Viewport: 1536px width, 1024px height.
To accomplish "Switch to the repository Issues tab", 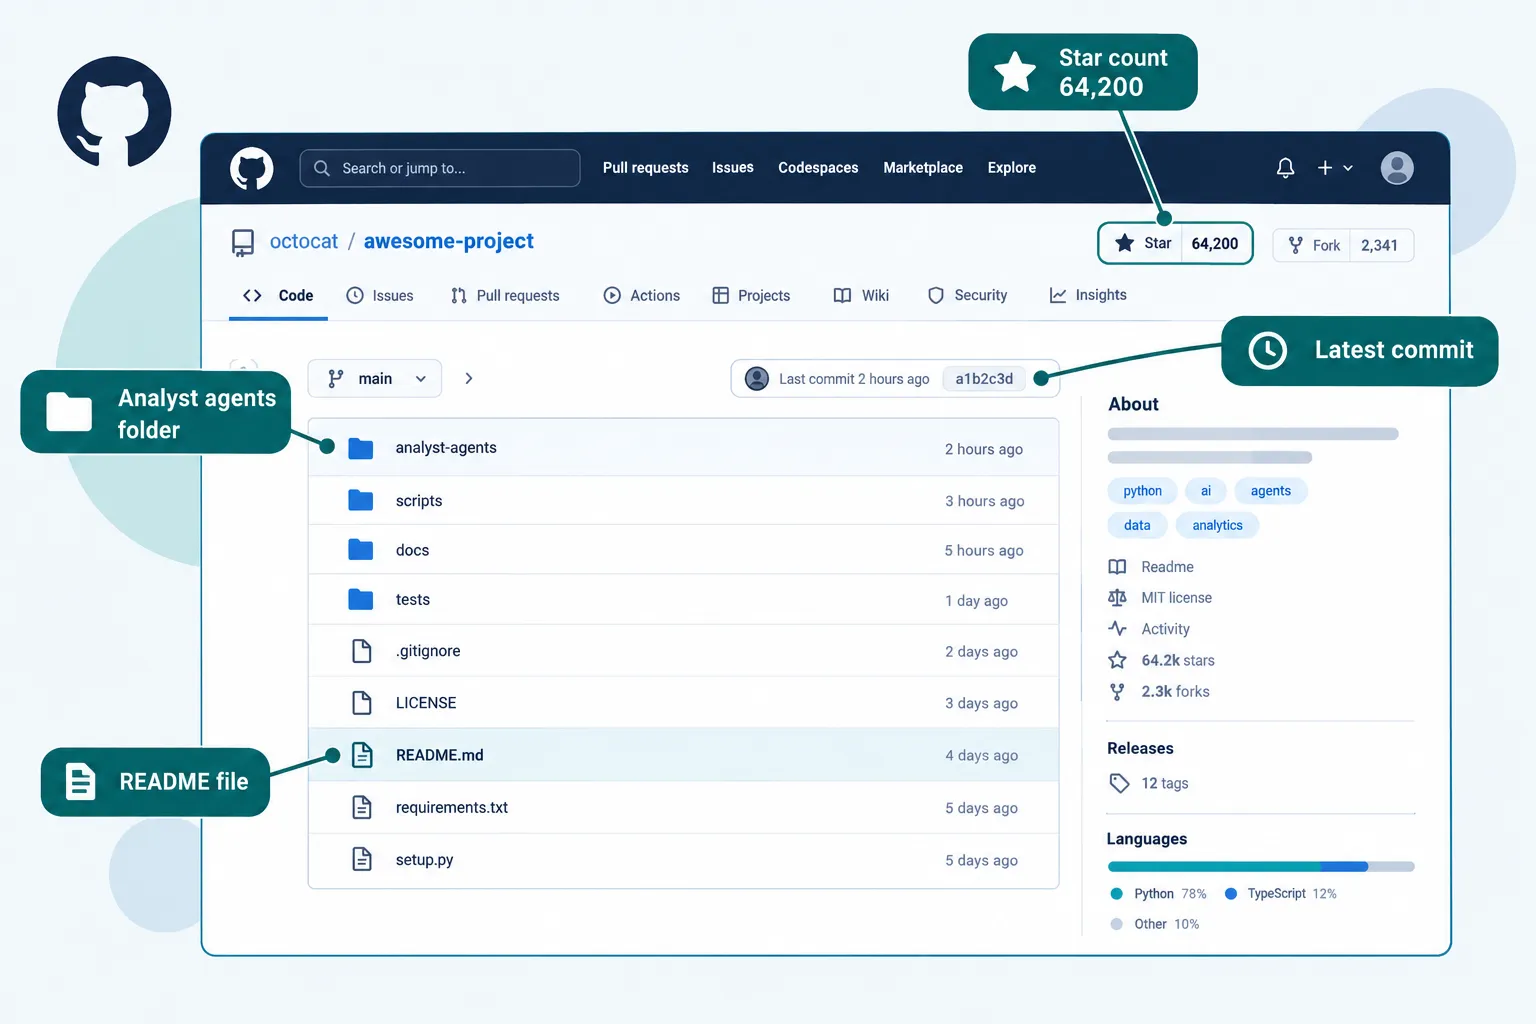I will click(380, 296).
